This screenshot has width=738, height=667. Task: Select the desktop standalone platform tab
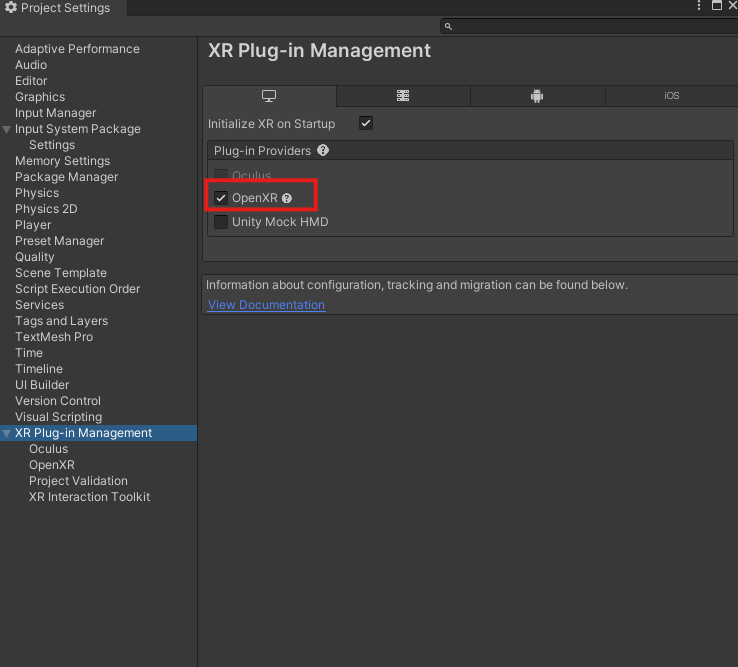[269, 96]
